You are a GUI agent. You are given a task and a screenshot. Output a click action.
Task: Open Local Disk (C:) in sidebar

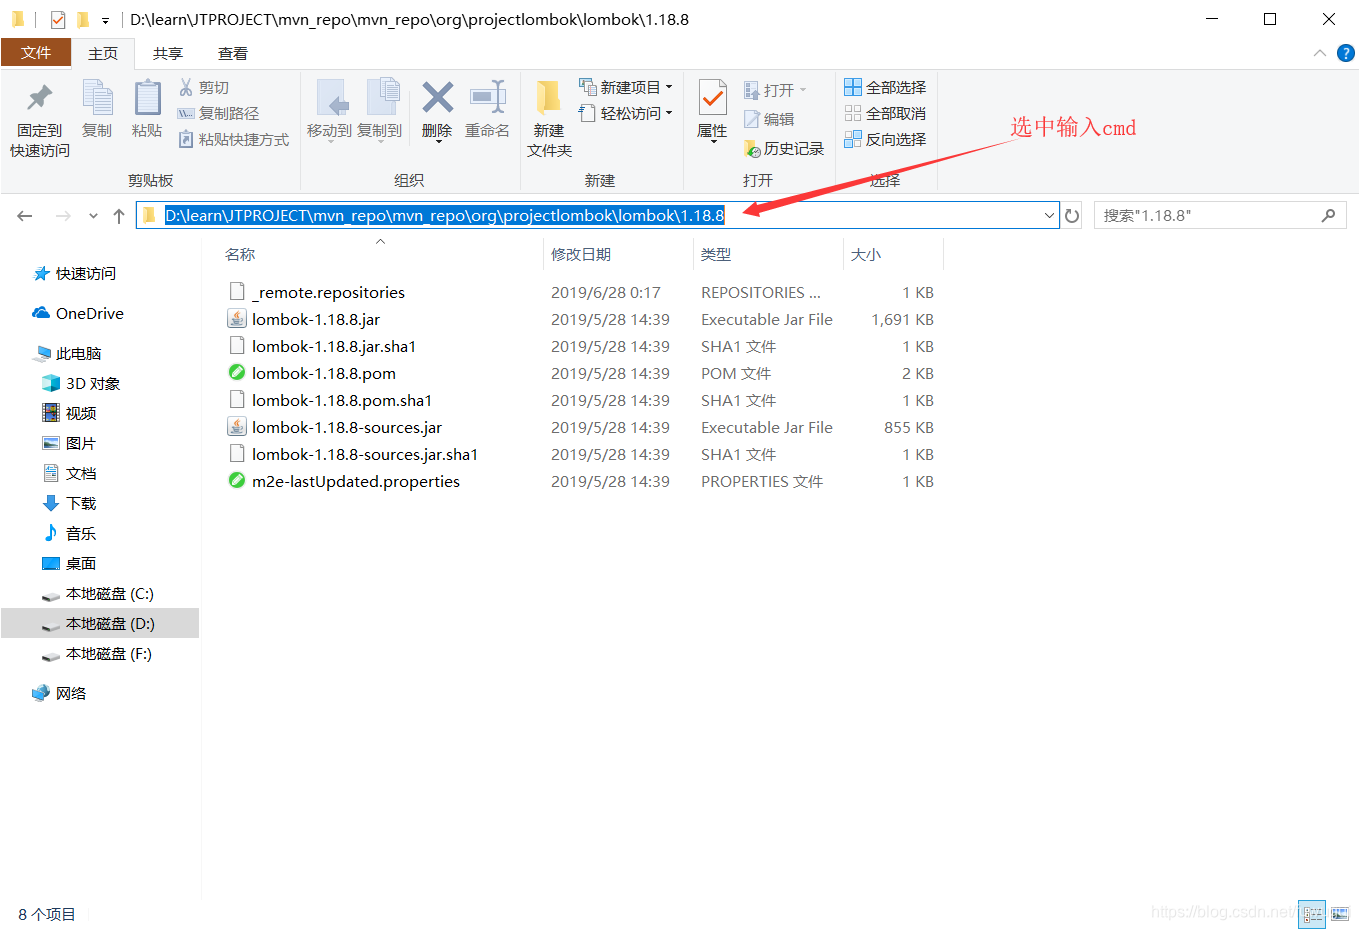[x=98, y=594]
